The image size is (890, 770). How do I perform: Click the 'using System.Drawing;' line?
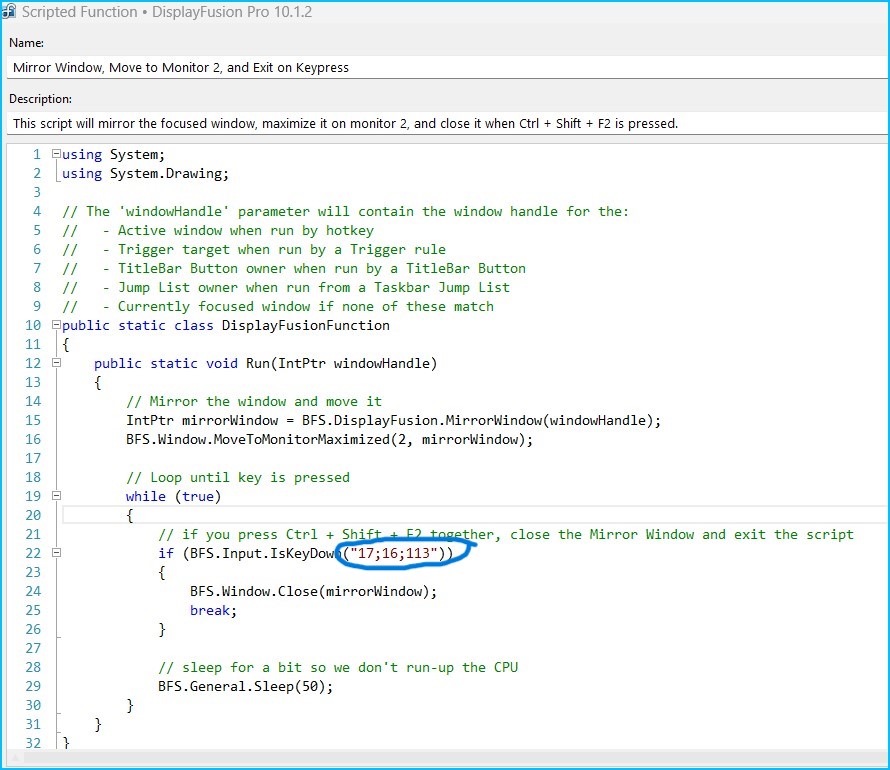[145, 174]
